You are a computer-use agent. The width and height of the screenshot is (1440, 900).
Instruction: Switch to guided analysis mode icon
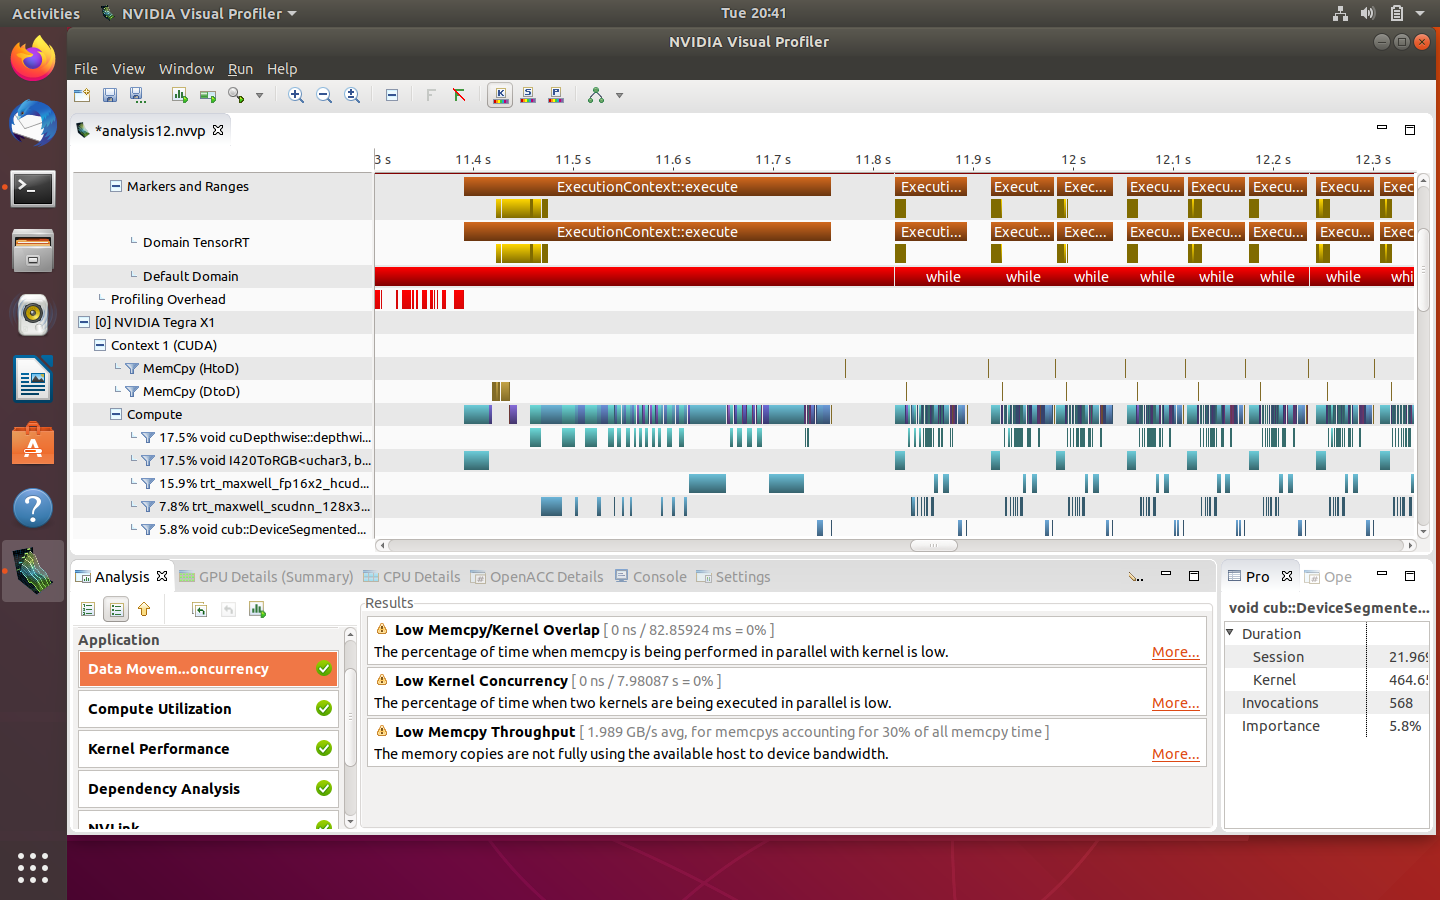point(88,609)
